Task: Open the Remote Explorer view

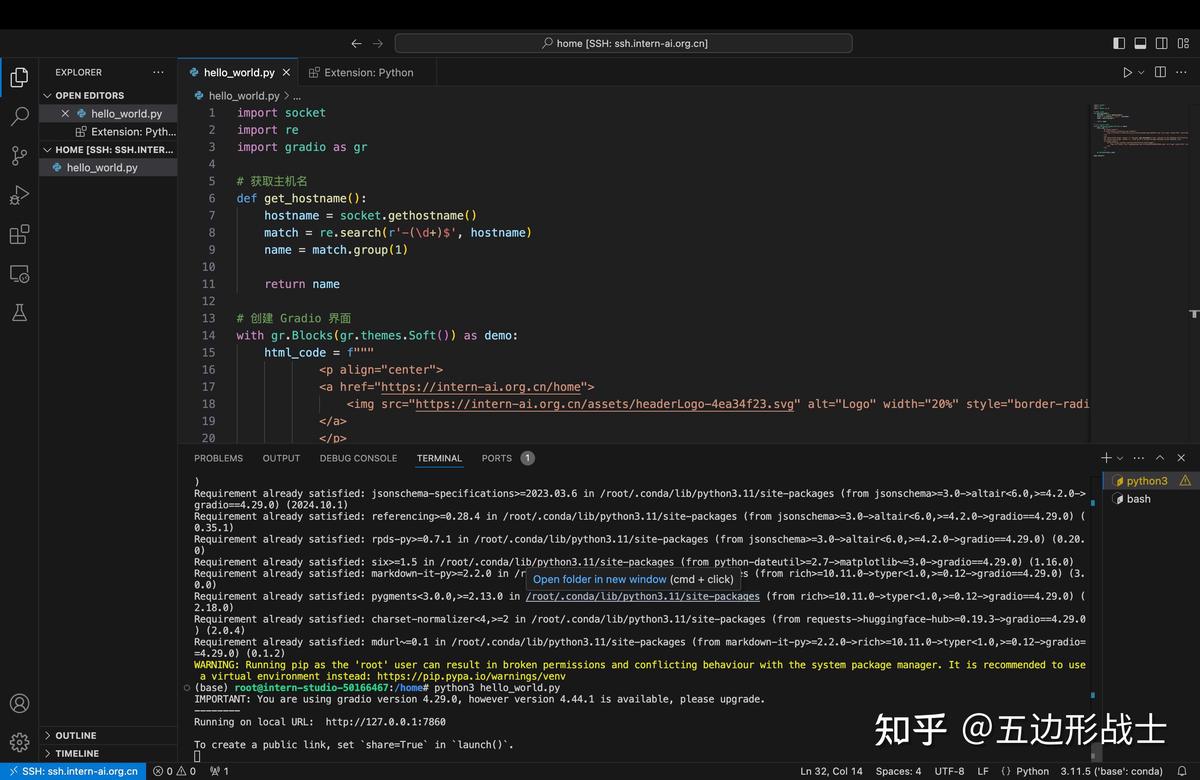Action: (x=19, y=274)
